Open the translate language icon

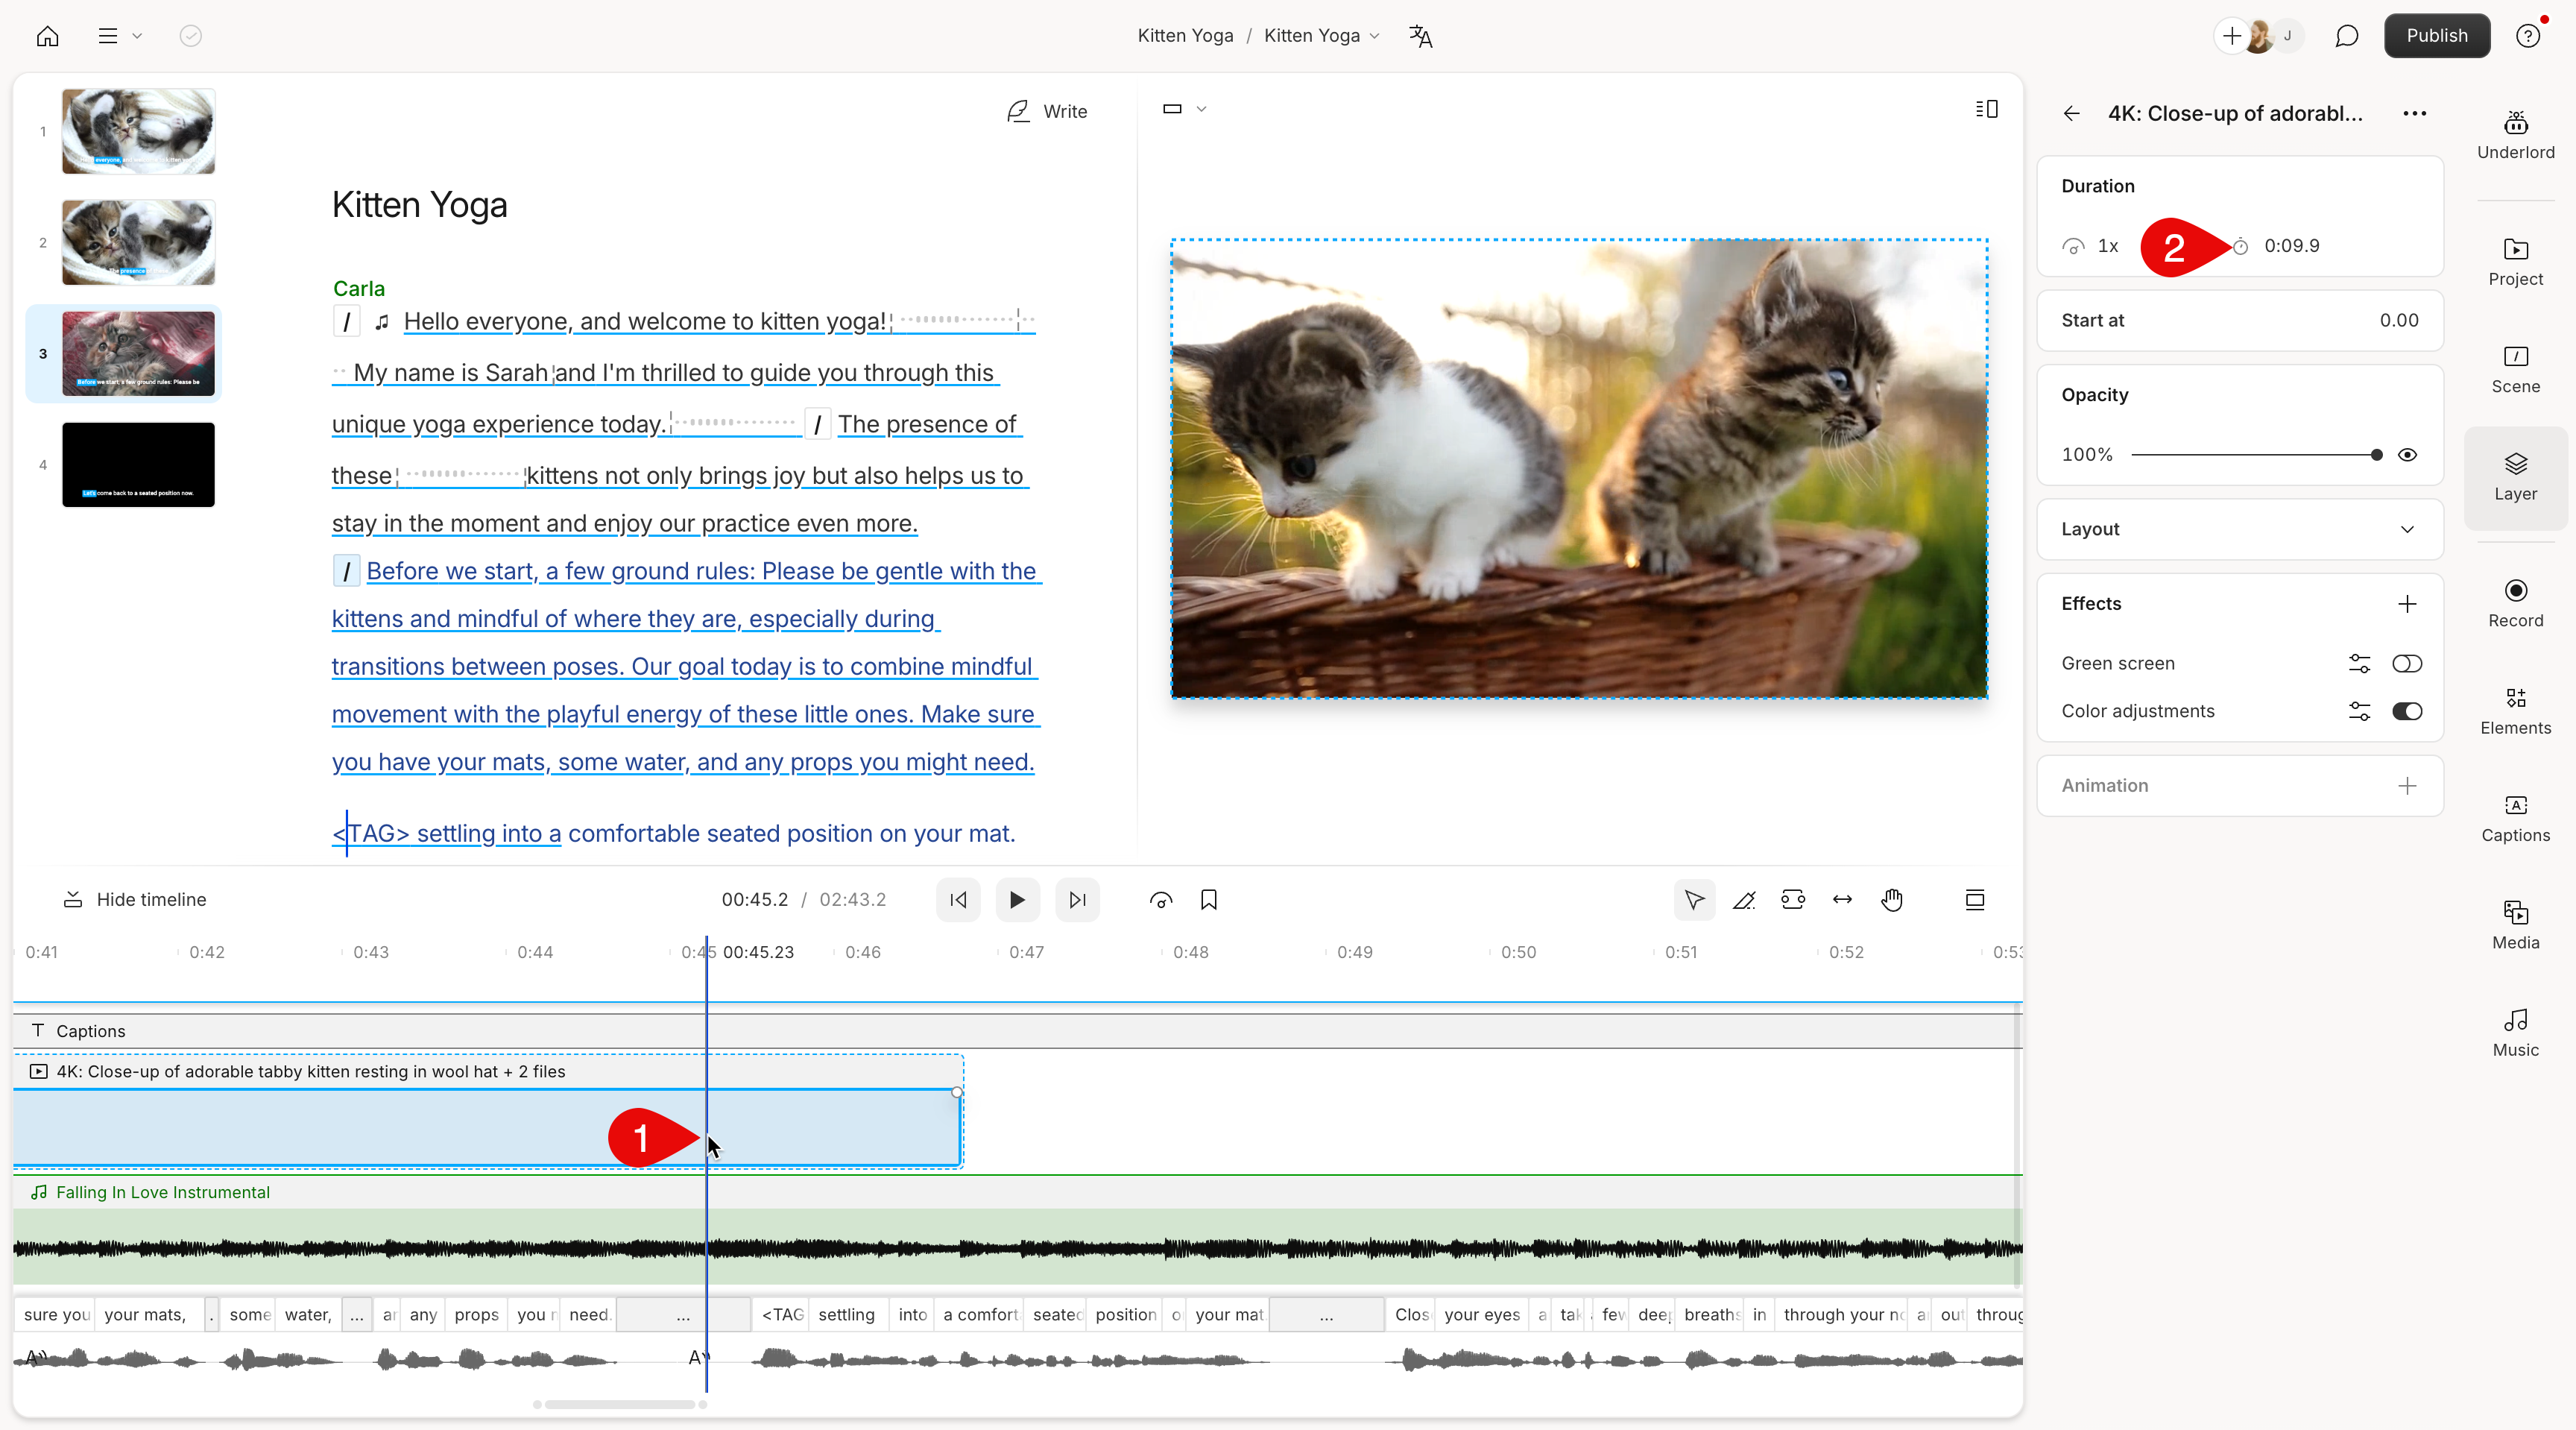[1420, 36]
